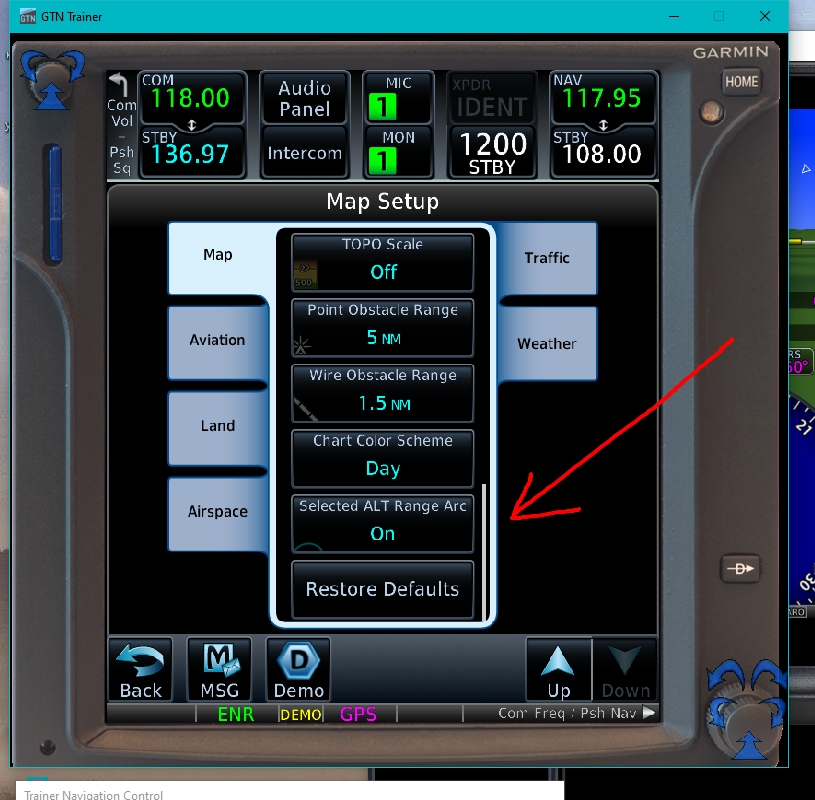This screenshot has width=815, height=800.
Task: Change Chart Color Scheme Day setting
Action: 383,459
